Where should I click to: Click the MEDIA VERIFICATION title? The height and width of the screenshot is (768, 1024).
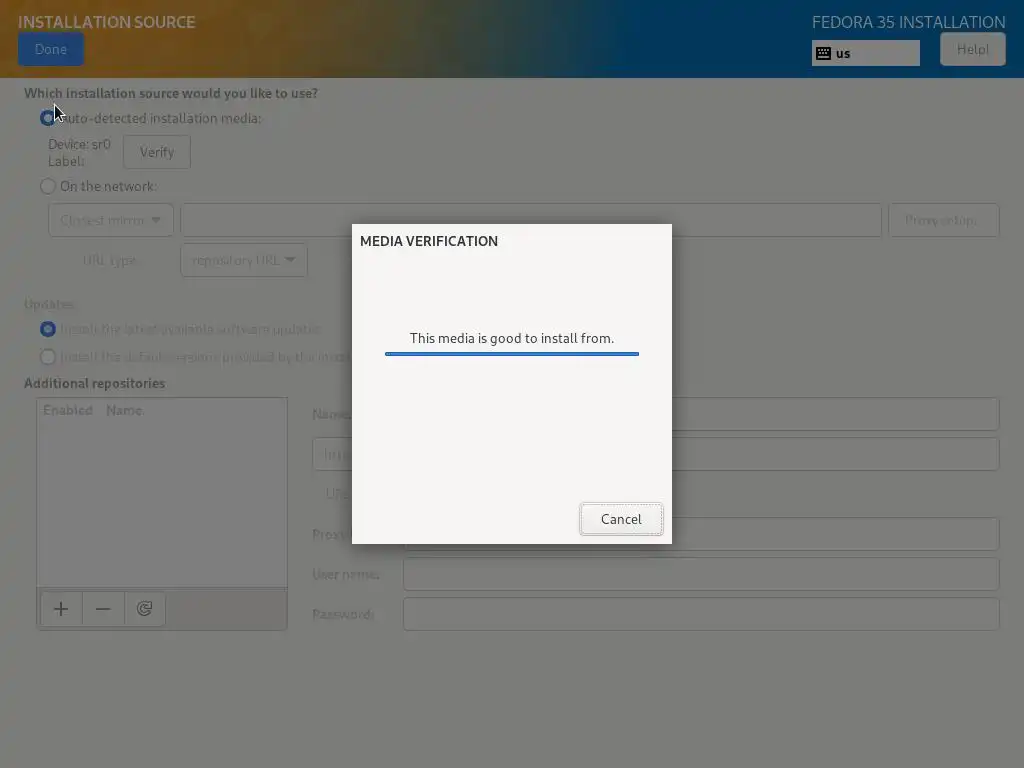click(429, 241)
